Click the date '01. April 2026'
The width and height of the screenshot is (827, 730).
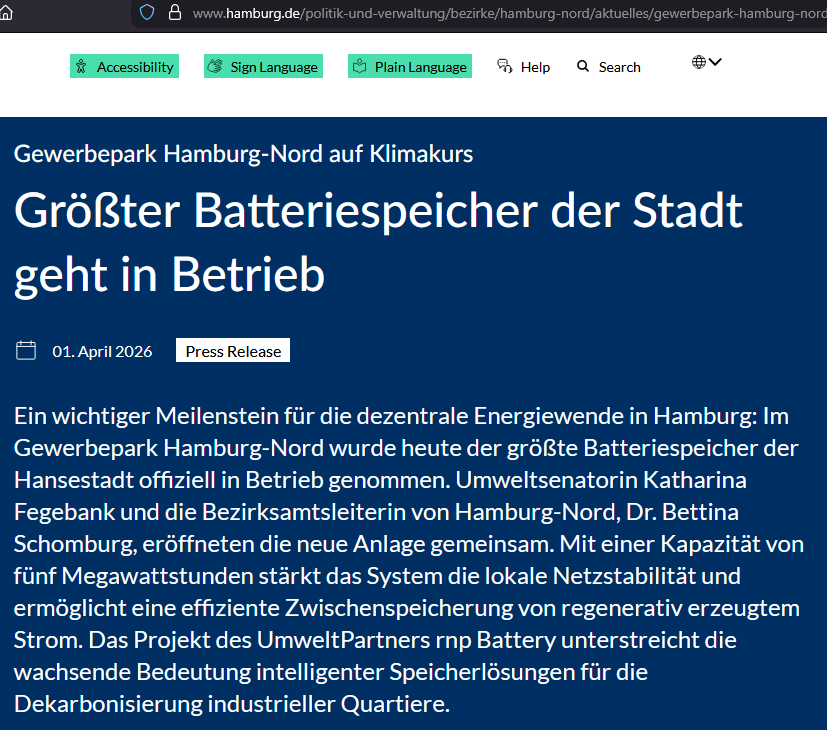102,352
